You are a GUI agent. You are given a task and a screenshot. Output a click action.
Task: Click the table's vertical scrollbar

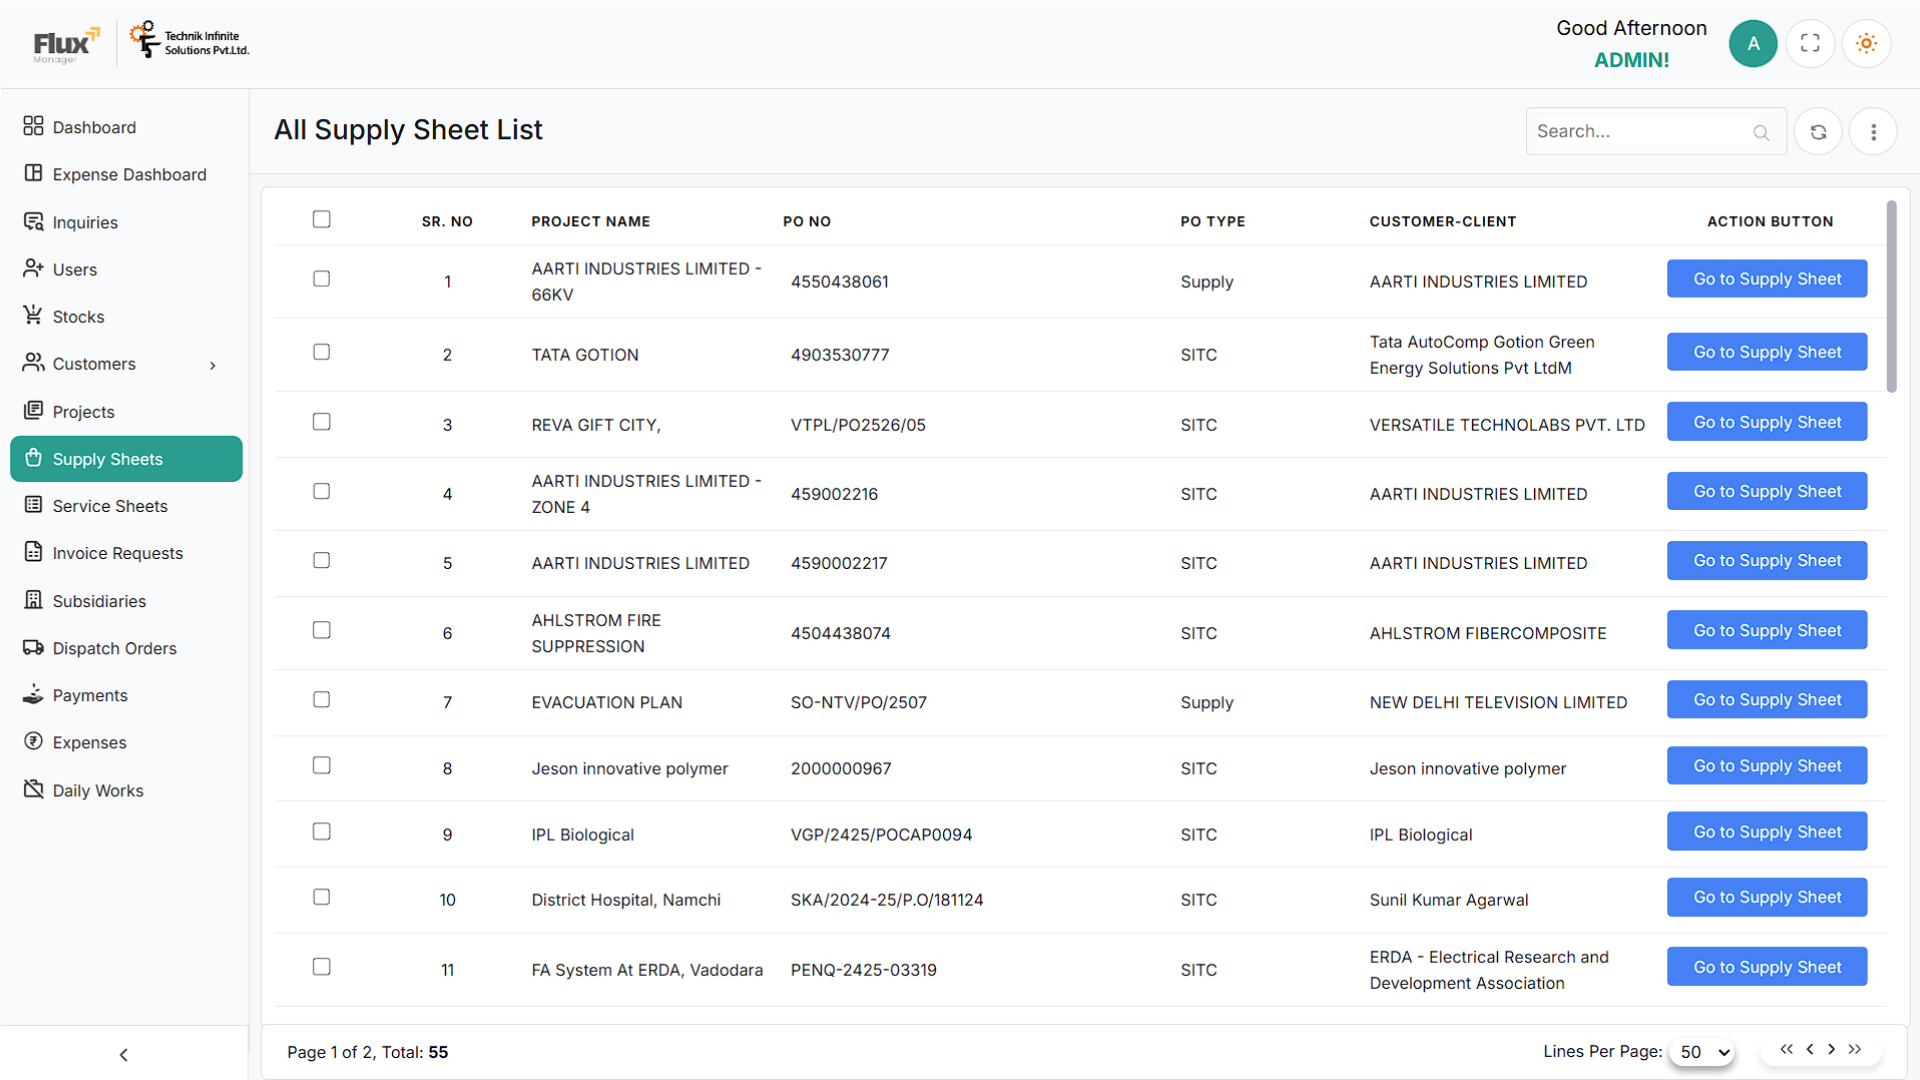click(x=1891, y=297)
